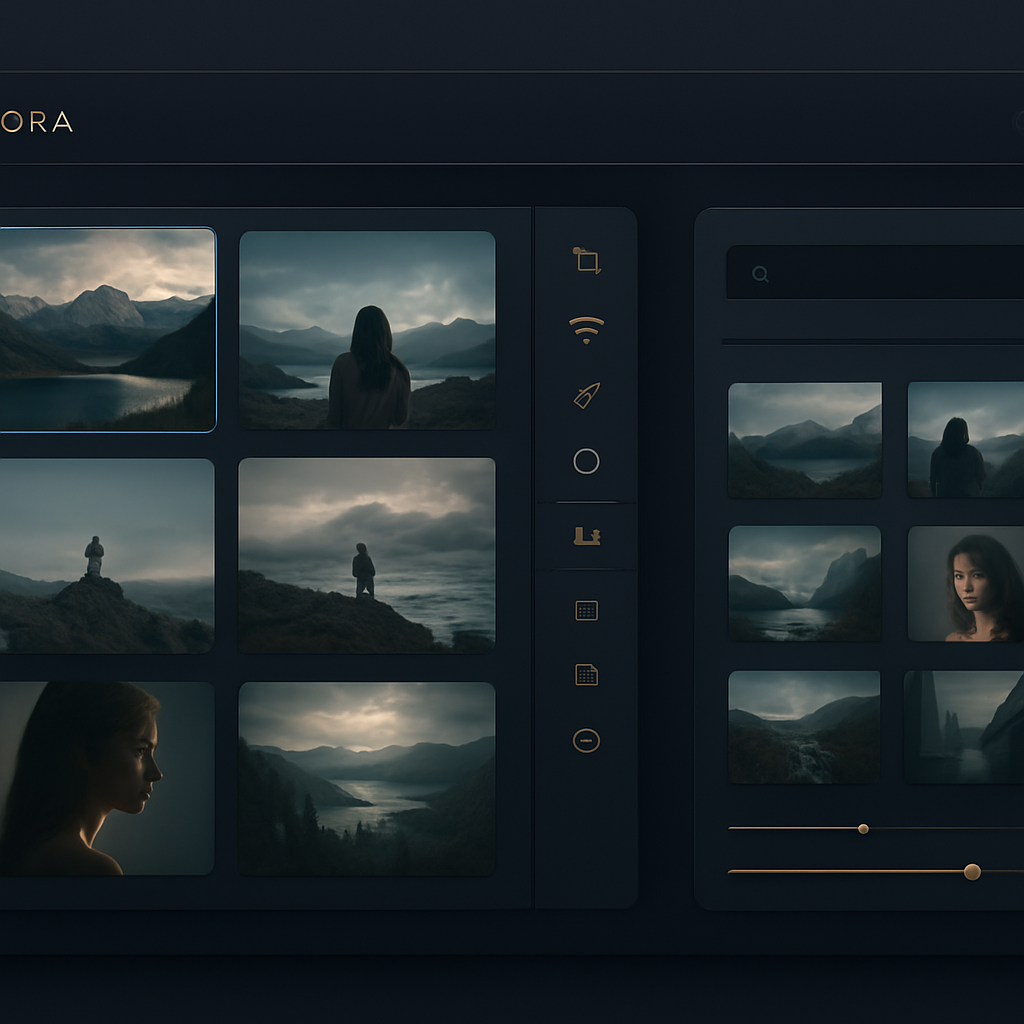1024x1024 pixels.
Task: Click the magnifier search icon
Action: (760, 274)
